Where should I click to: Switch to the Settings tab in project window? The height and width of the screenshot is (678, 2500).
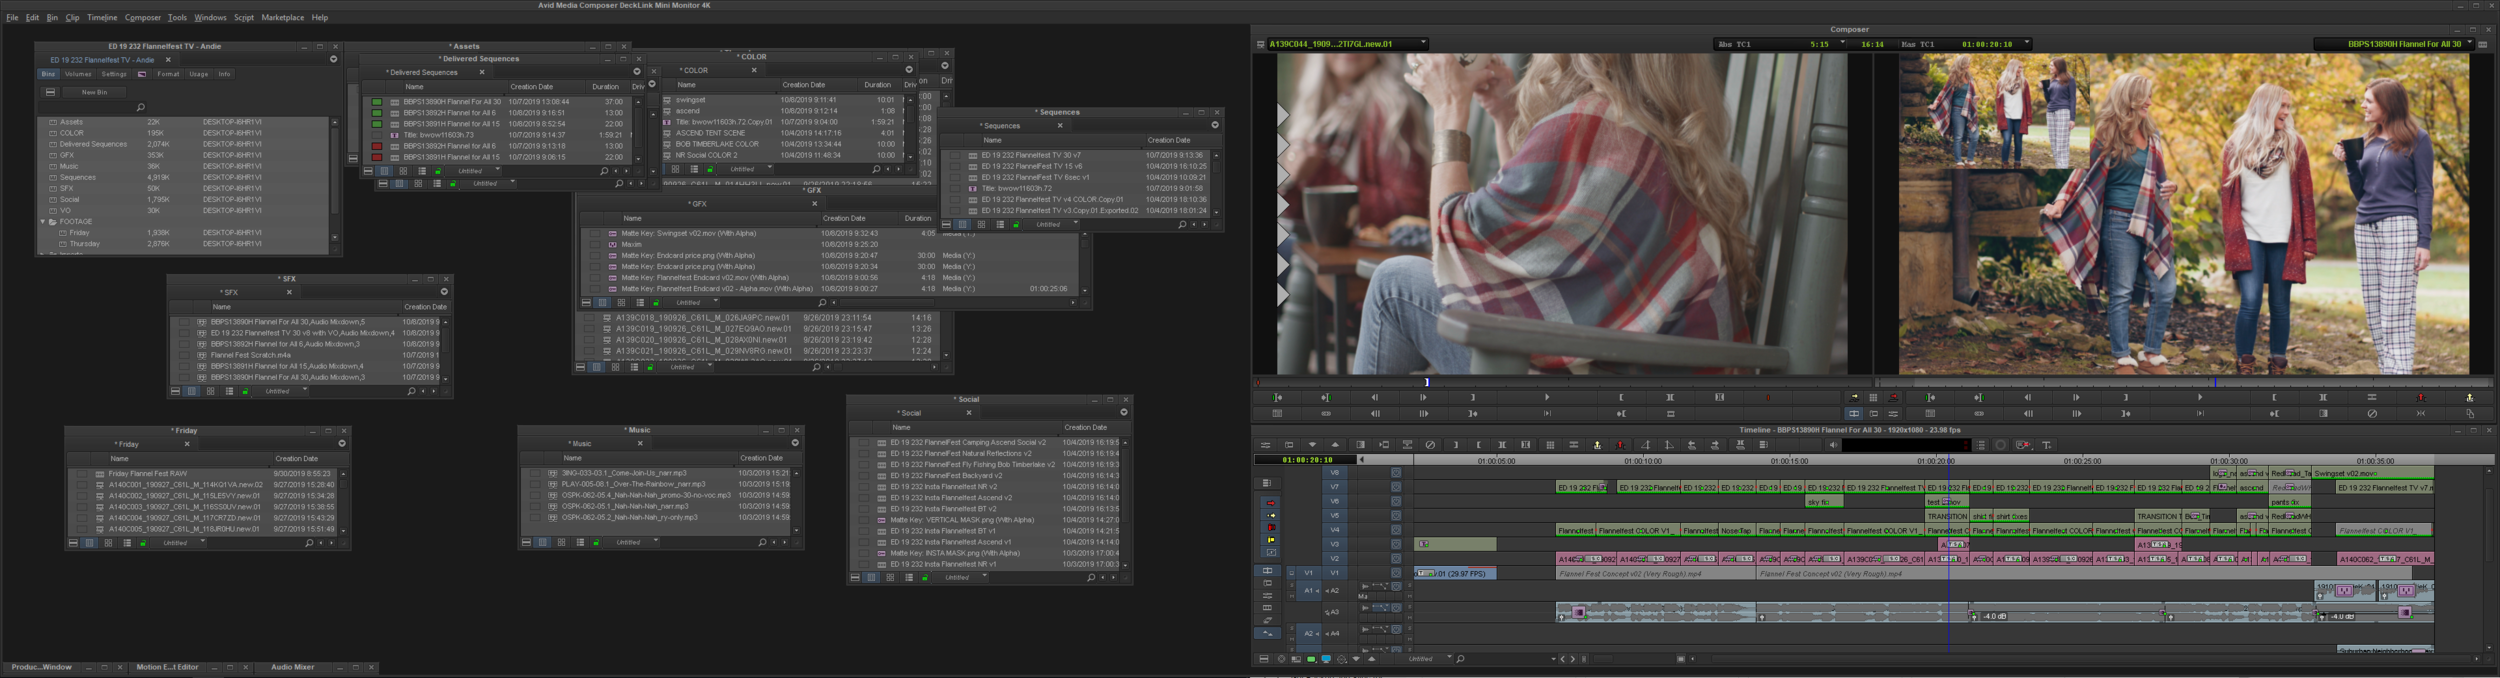[114, 74]
